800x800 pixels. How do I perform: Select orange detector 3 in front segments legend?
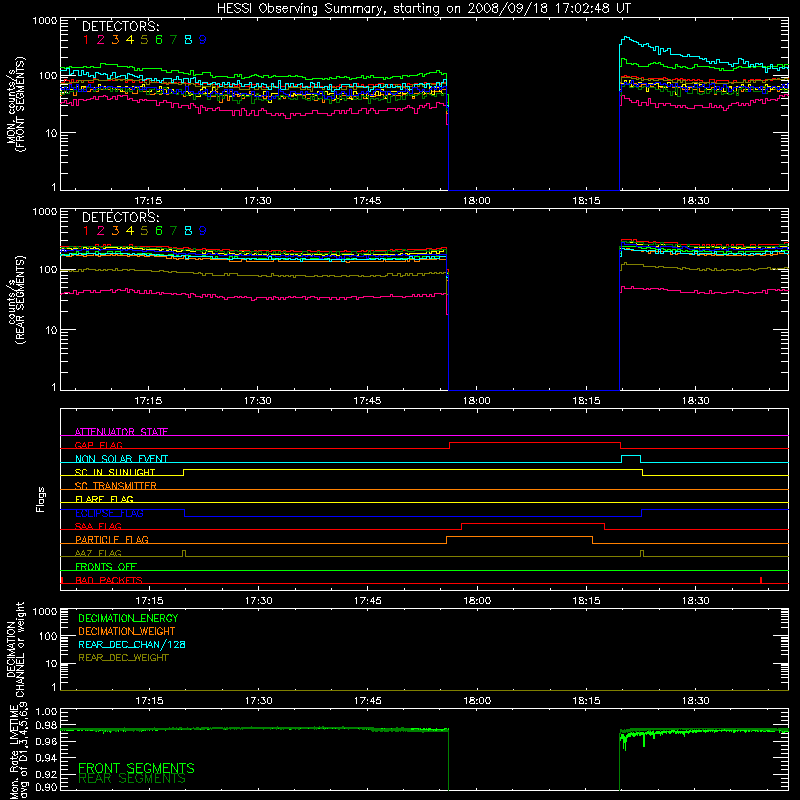pyautogui.click(x=115, y=40)
